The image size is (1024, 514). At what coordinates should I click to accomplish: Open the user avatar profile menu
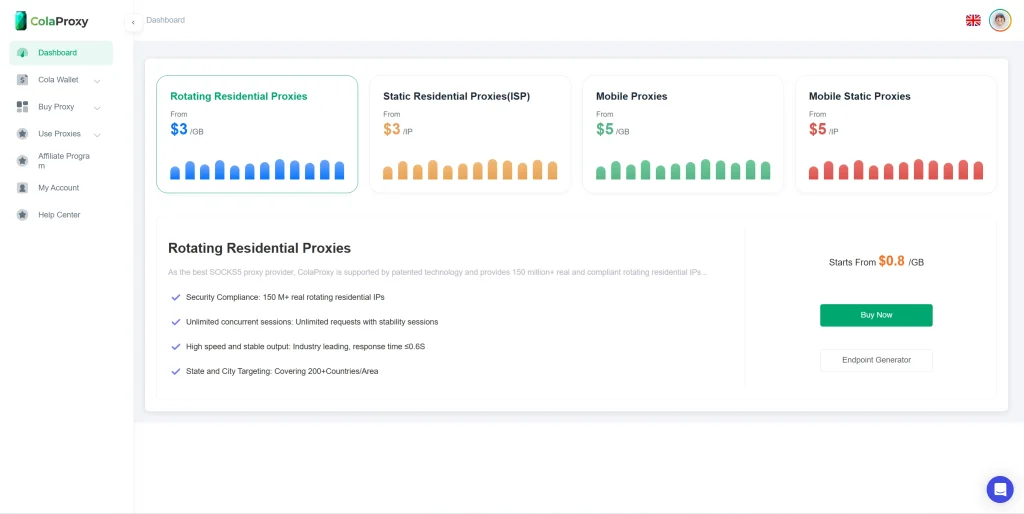[999, 20]
